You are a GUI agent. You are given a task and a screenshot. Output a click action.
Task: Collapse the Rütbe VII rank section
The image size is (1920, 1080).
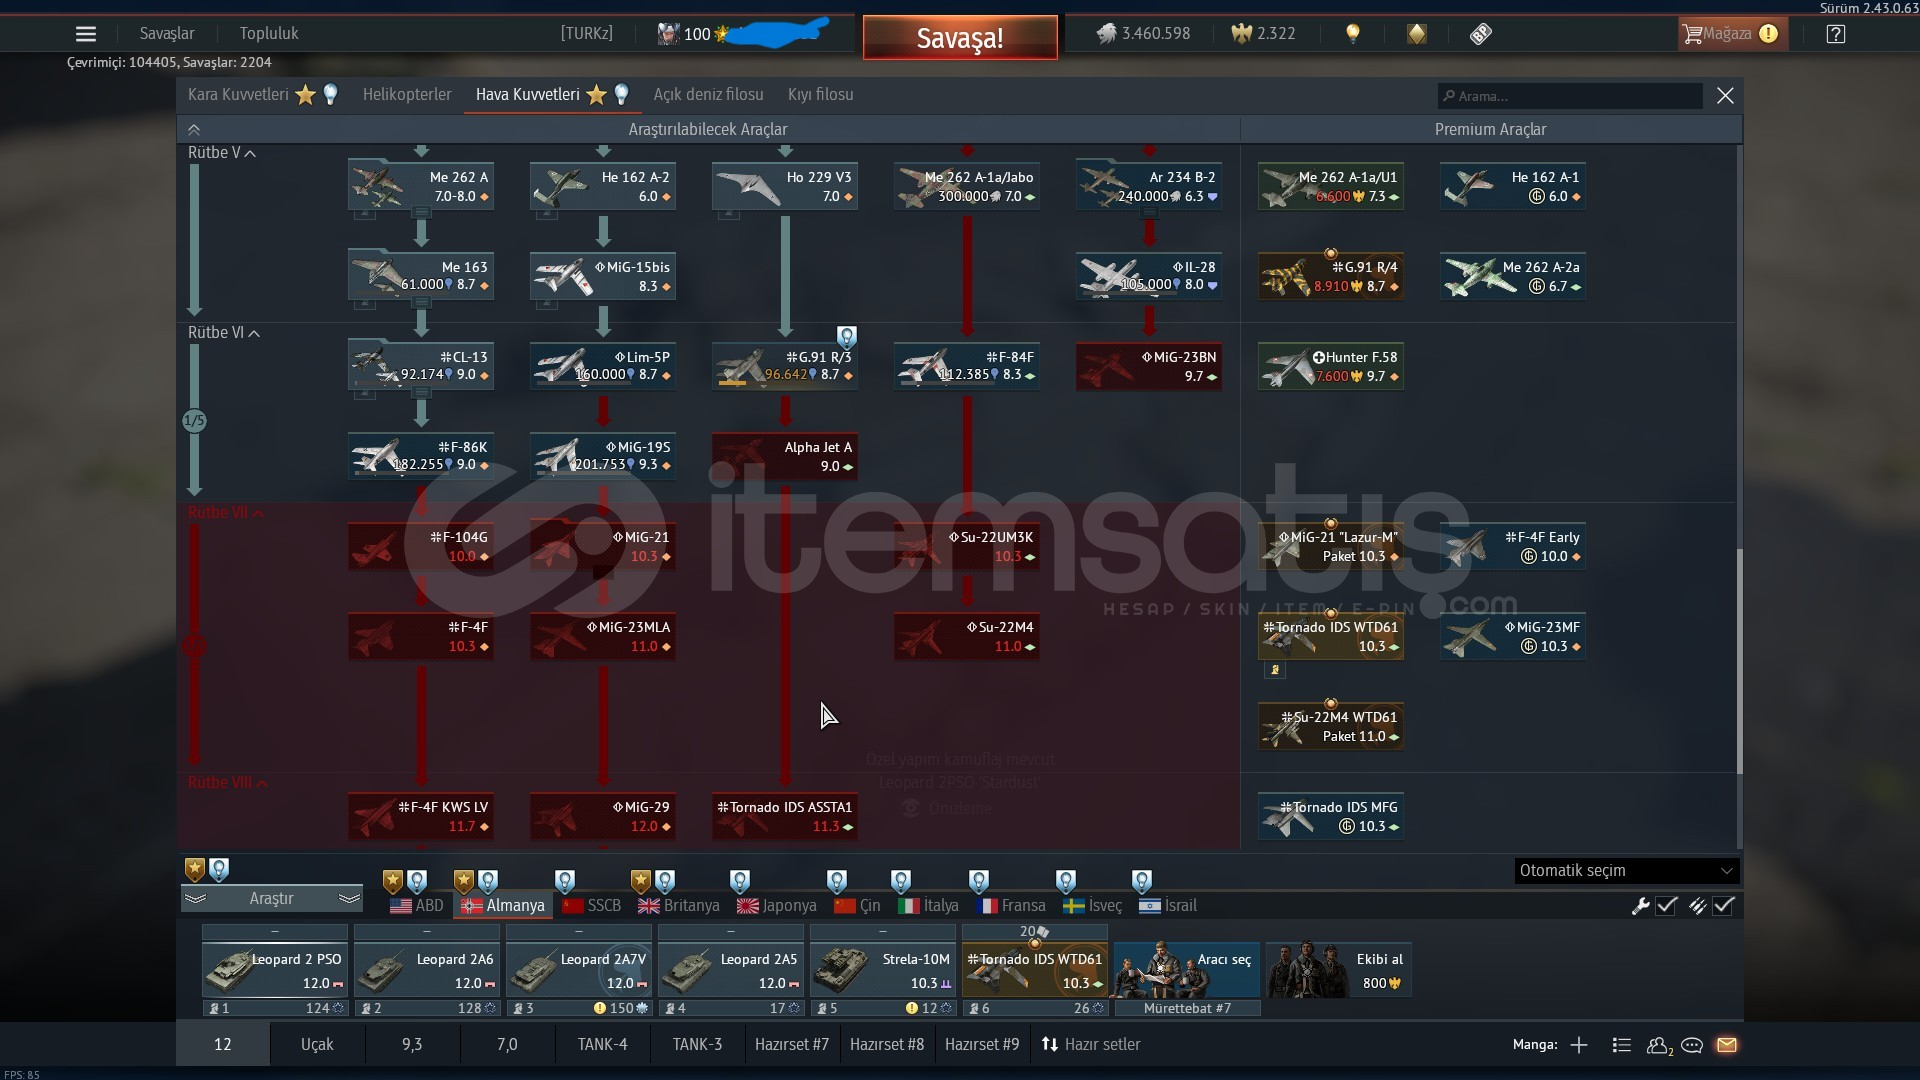258,514
